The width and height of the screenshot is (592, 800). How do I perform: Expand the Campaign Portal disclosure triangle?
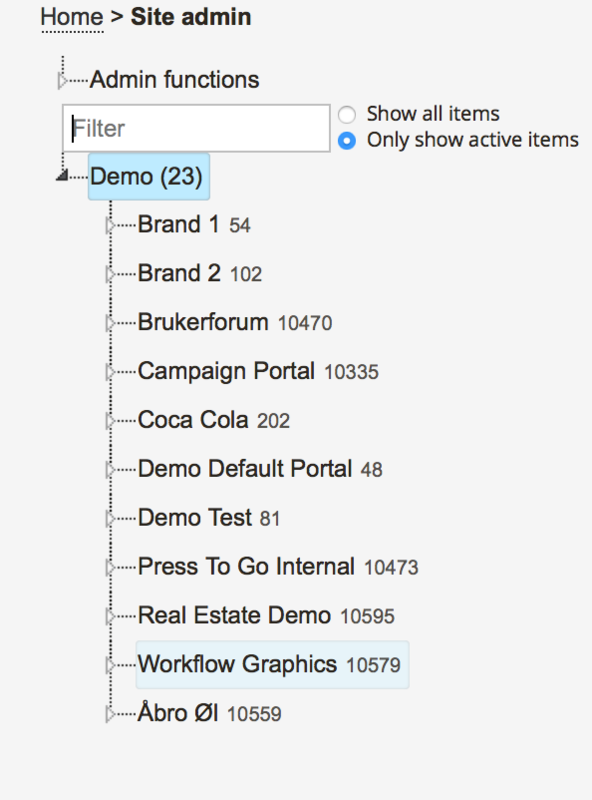pyautogui.click(x=110, y=372)
